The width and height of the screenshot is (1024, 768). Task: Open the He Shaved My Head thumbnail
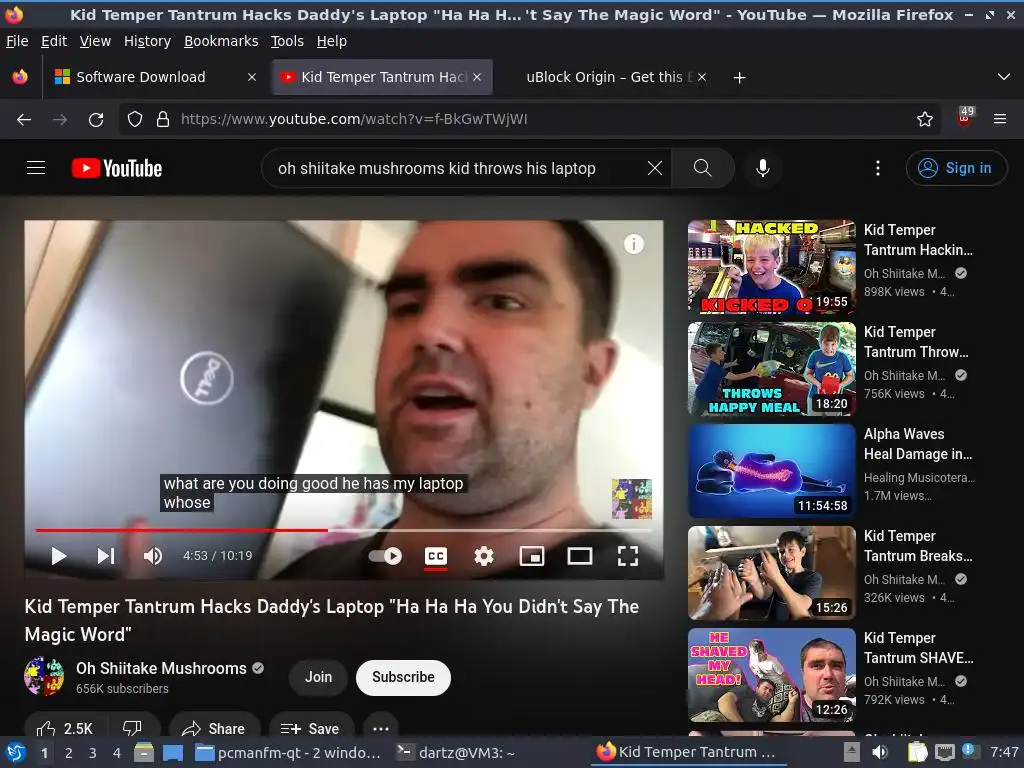click(x=771, y=675)
